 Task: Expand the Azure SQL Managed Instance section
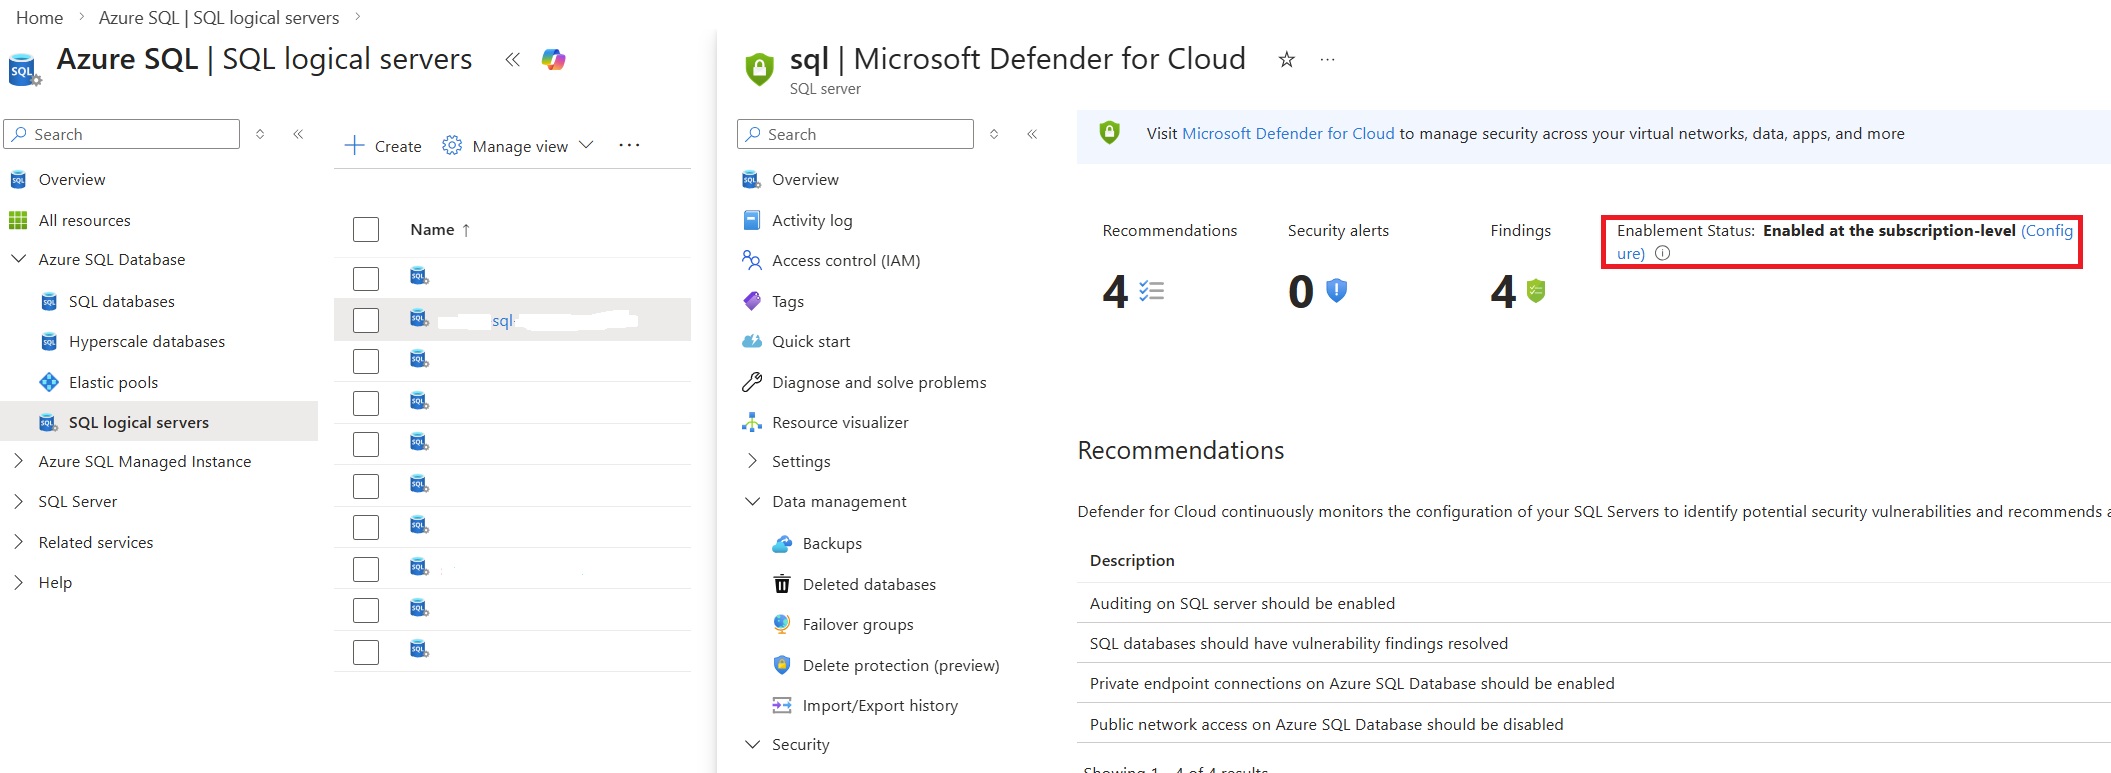18,461
